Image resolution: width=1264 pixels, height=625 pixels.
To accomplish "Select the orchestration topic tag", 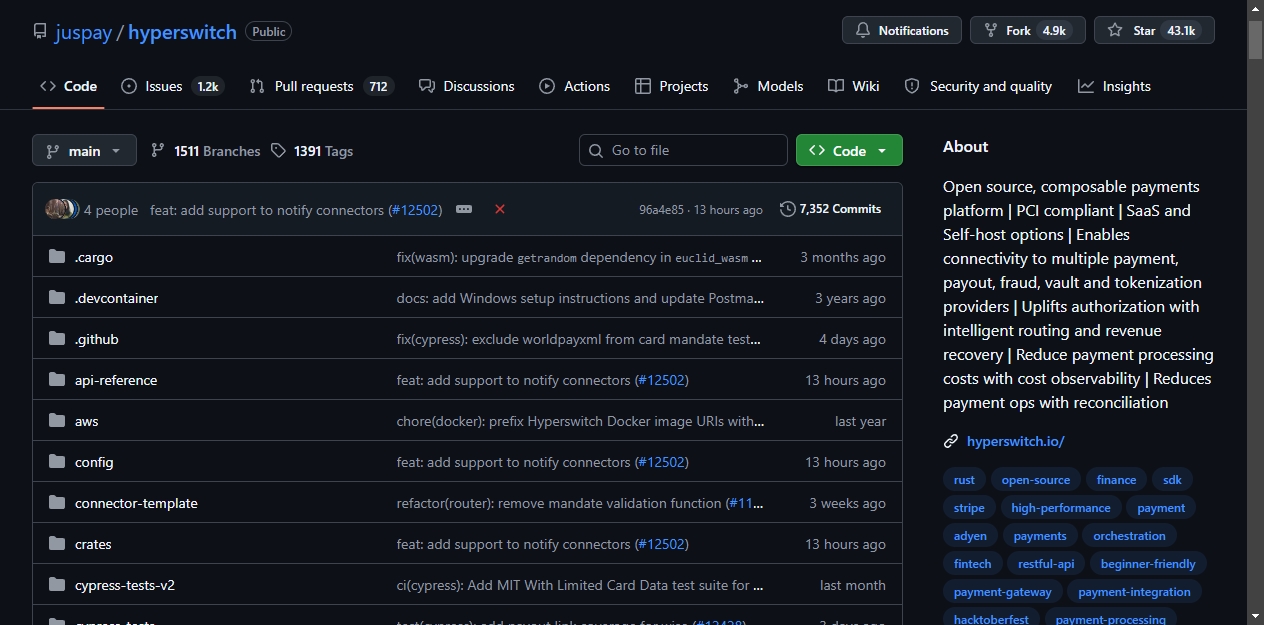I will [x=1129, y=536].
